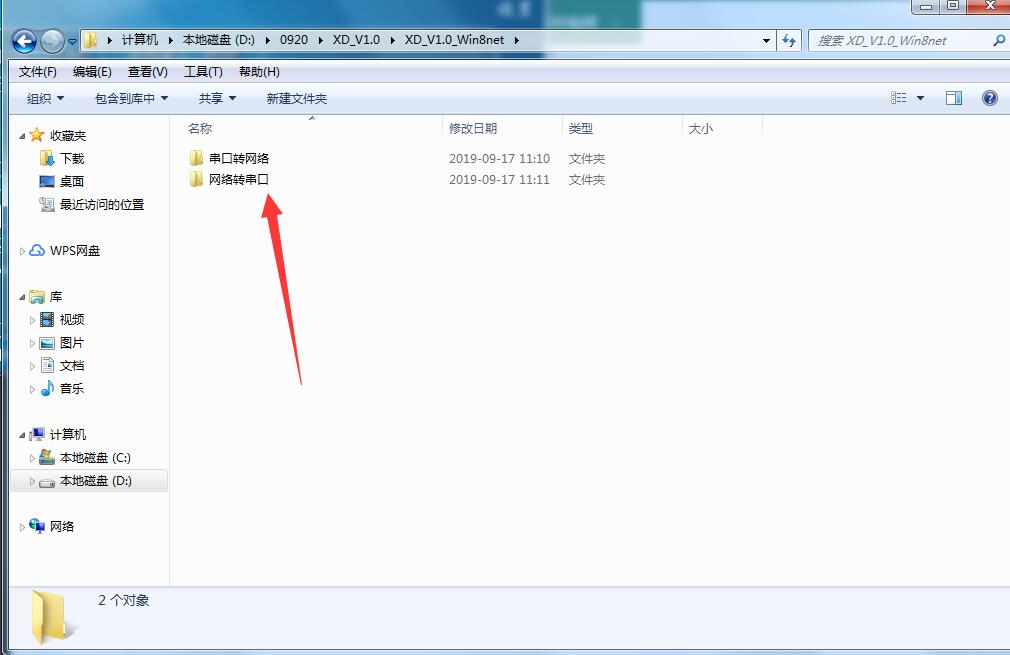Screen dimensions: 1010x655
Task: Expand the 网络 node
Action: (22, 527)
